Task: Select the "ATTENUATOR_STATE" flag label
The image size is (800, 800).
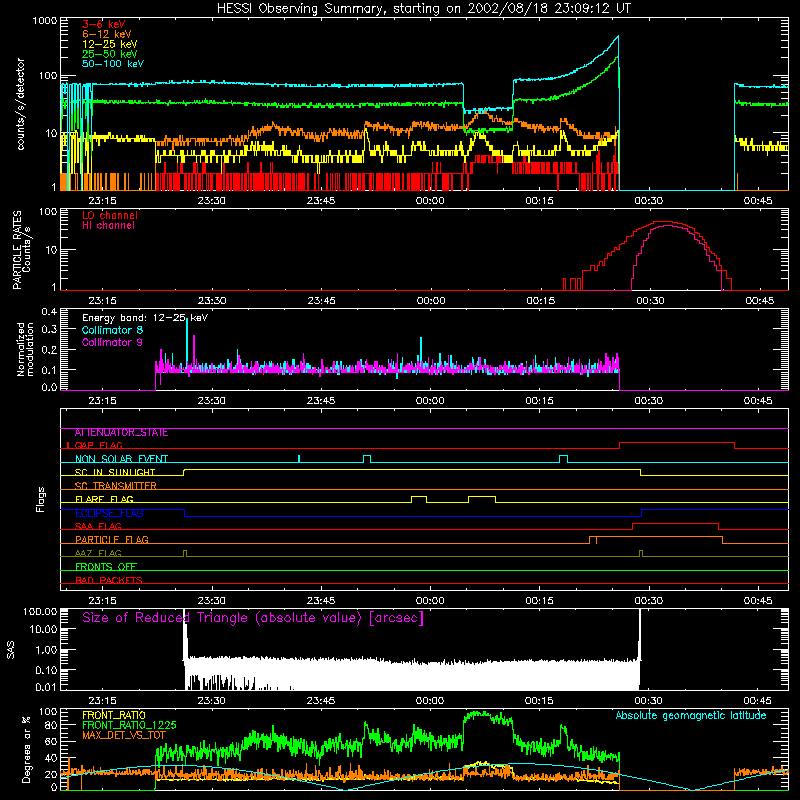Action: [x=121, y=433]
